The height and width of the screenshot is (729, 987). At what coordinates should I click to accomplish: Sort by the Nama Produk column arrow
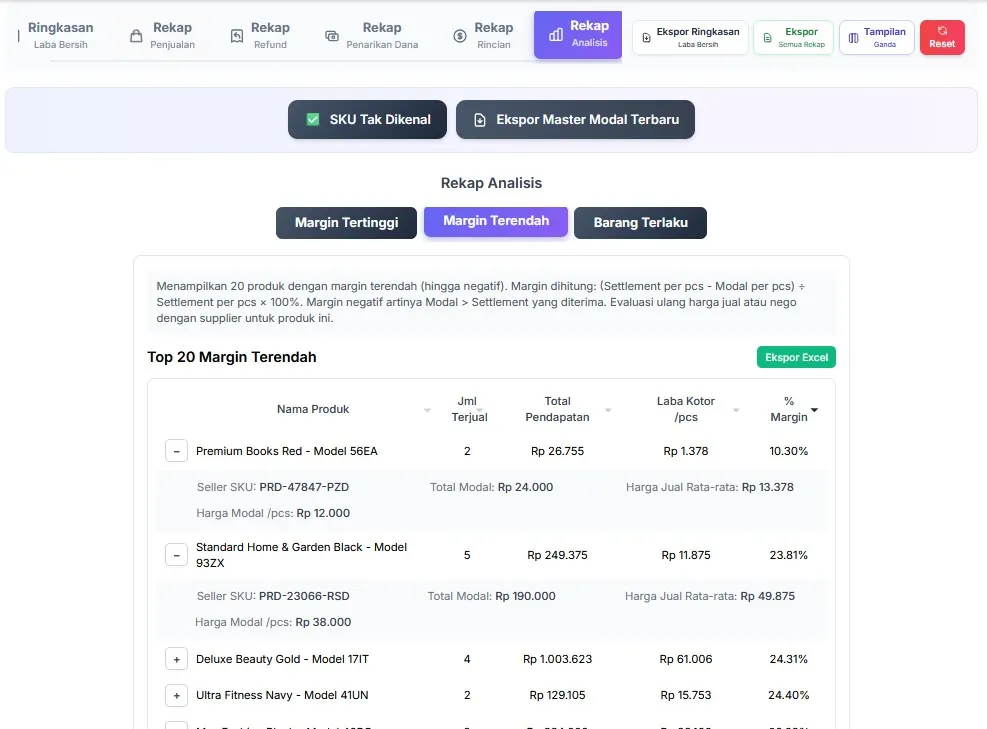(x=427, y=410)
